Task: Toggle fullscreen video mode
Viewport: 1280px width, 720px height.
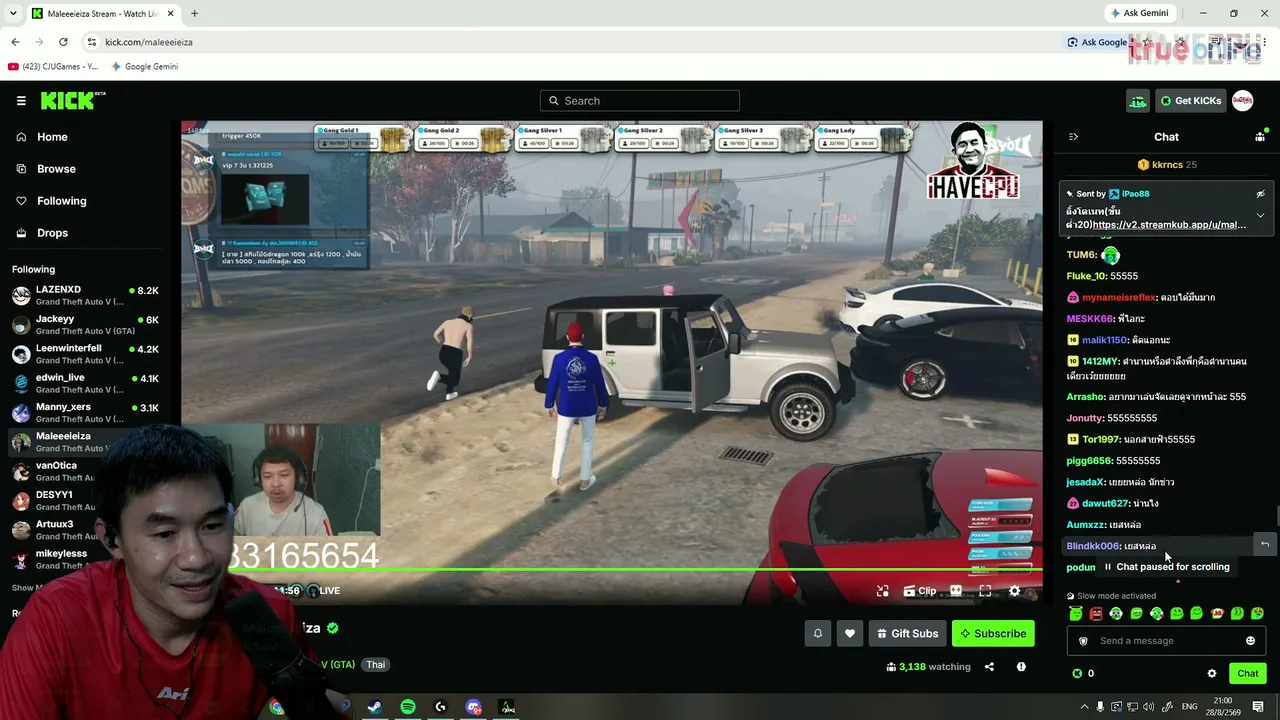Action: (985, 591)
